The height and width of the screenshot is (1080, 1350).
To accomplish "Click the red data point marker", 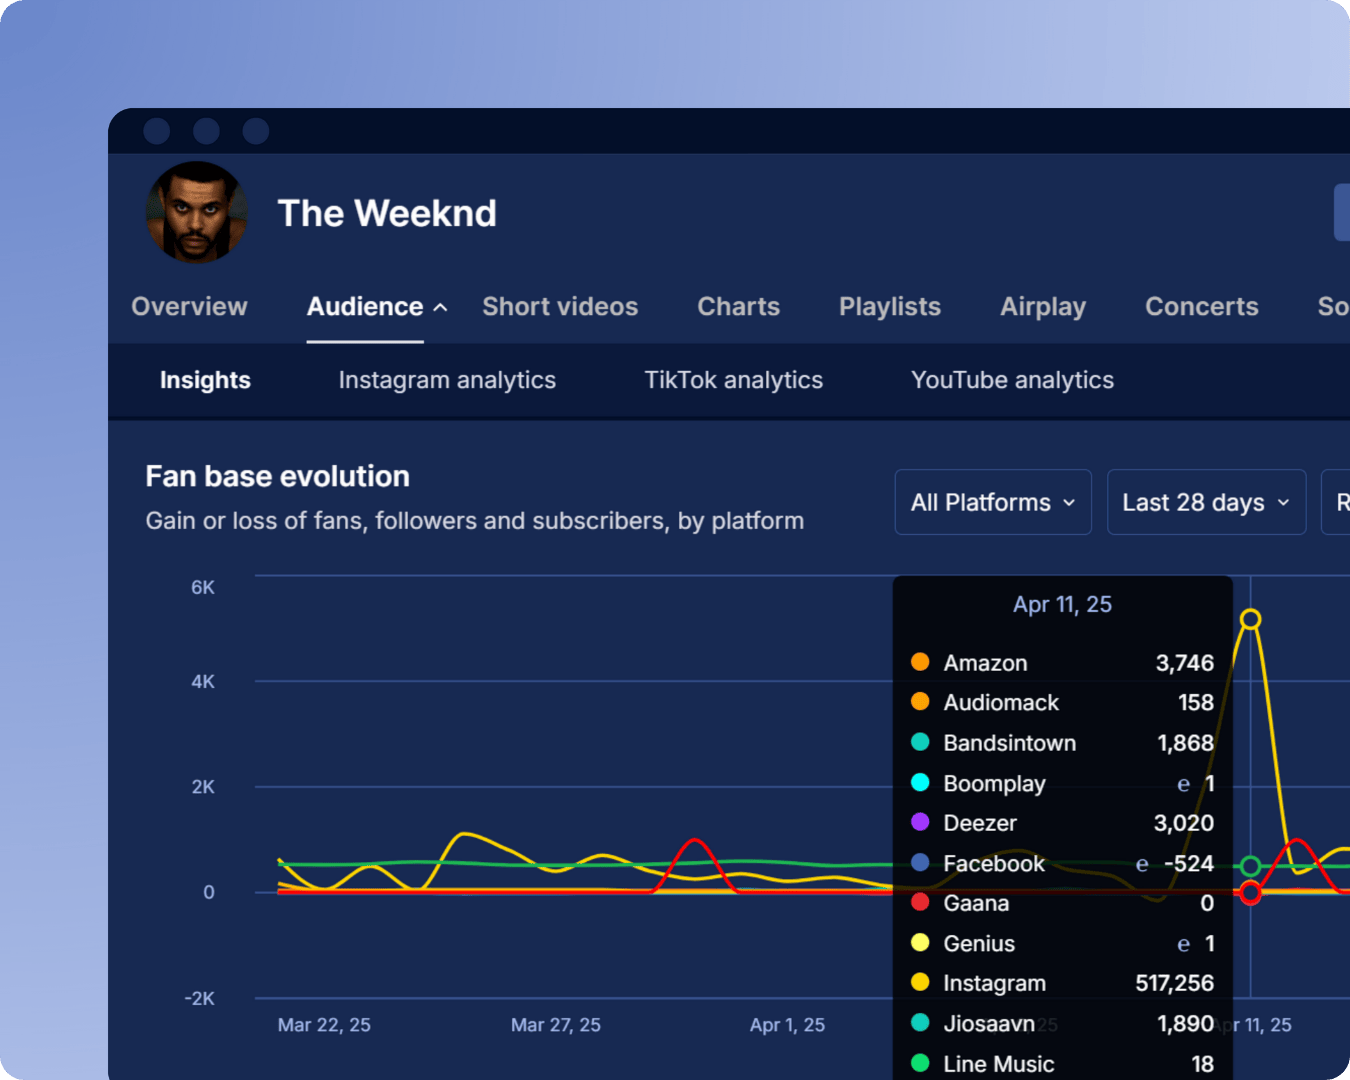I will (x=1250, y=893).
